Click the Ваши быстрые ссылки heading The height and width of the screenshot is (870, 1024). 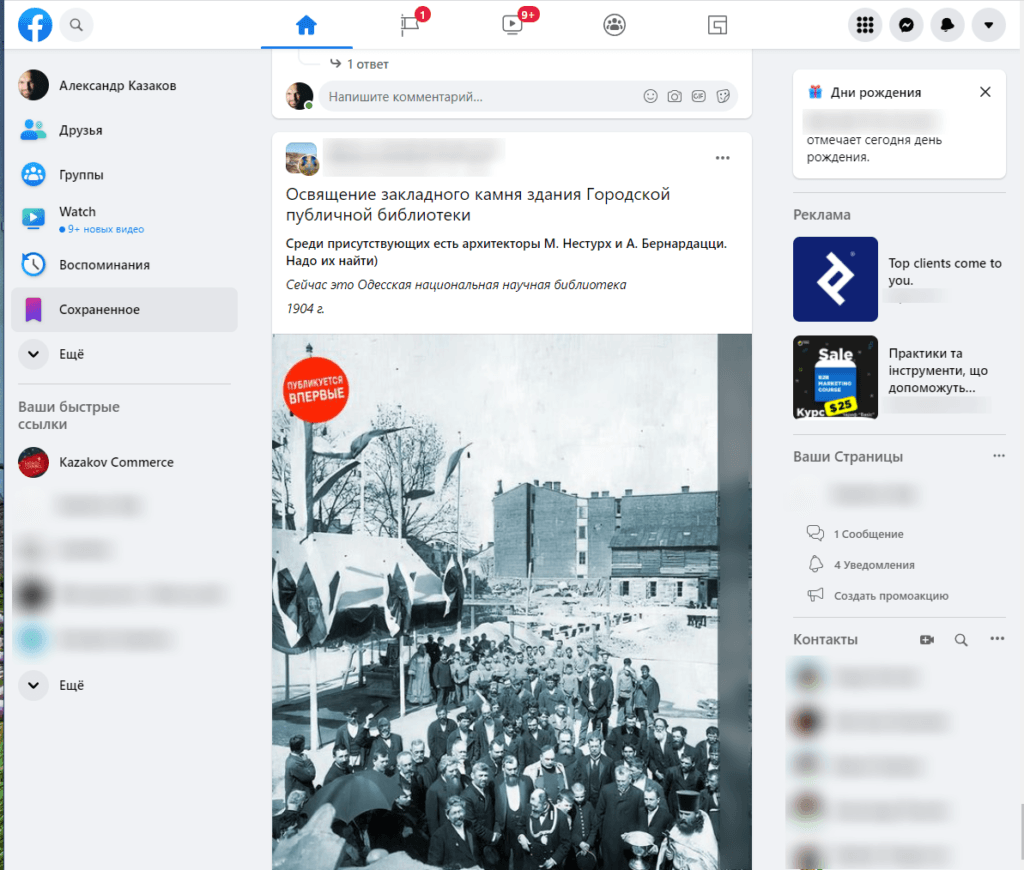click(x=69, y=415)
